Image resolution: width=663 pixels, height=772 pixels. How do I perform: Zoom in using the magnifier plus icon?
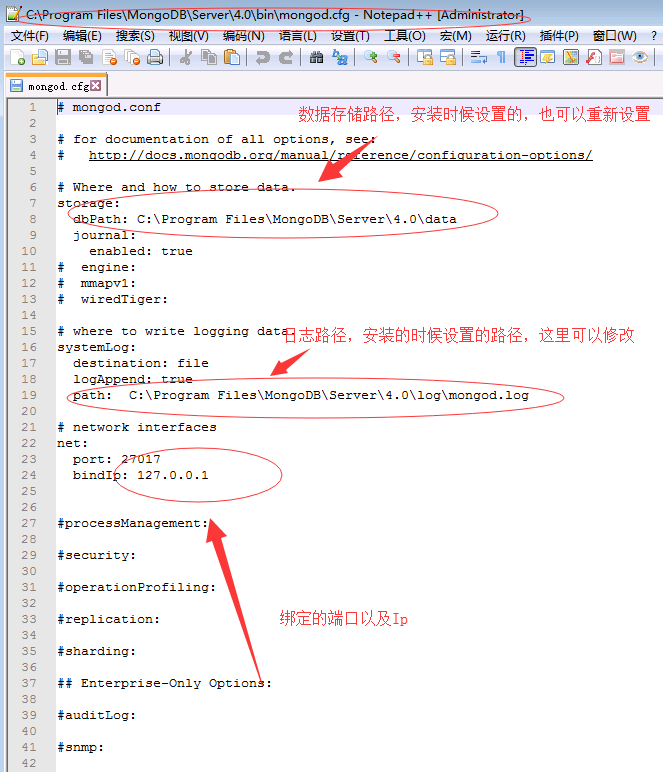point(371,58)
